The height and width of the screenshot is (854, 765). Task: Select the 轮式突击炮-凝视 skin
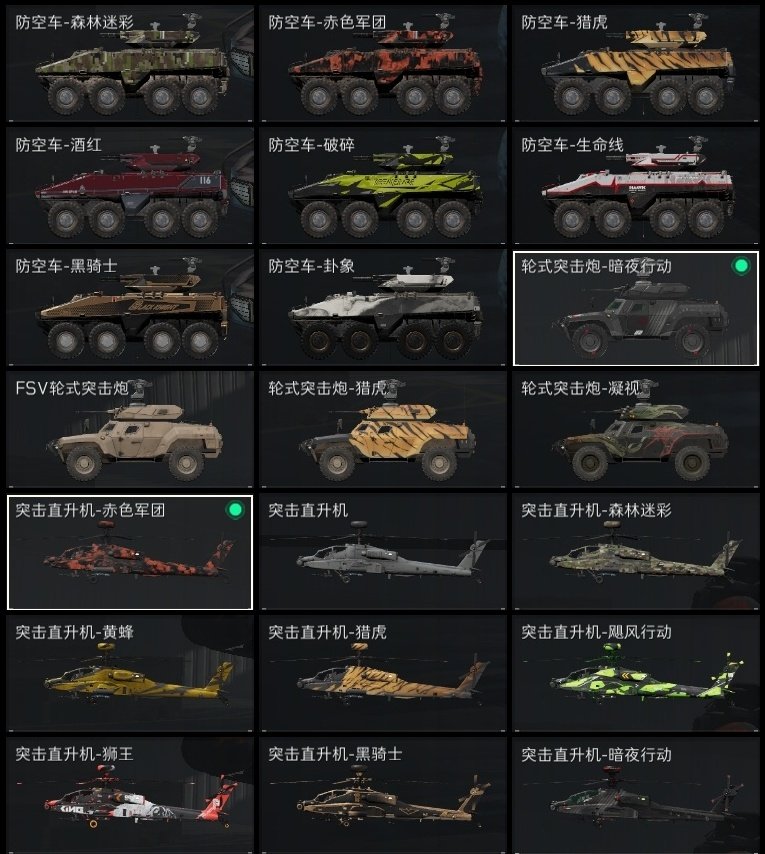point(635,430)
